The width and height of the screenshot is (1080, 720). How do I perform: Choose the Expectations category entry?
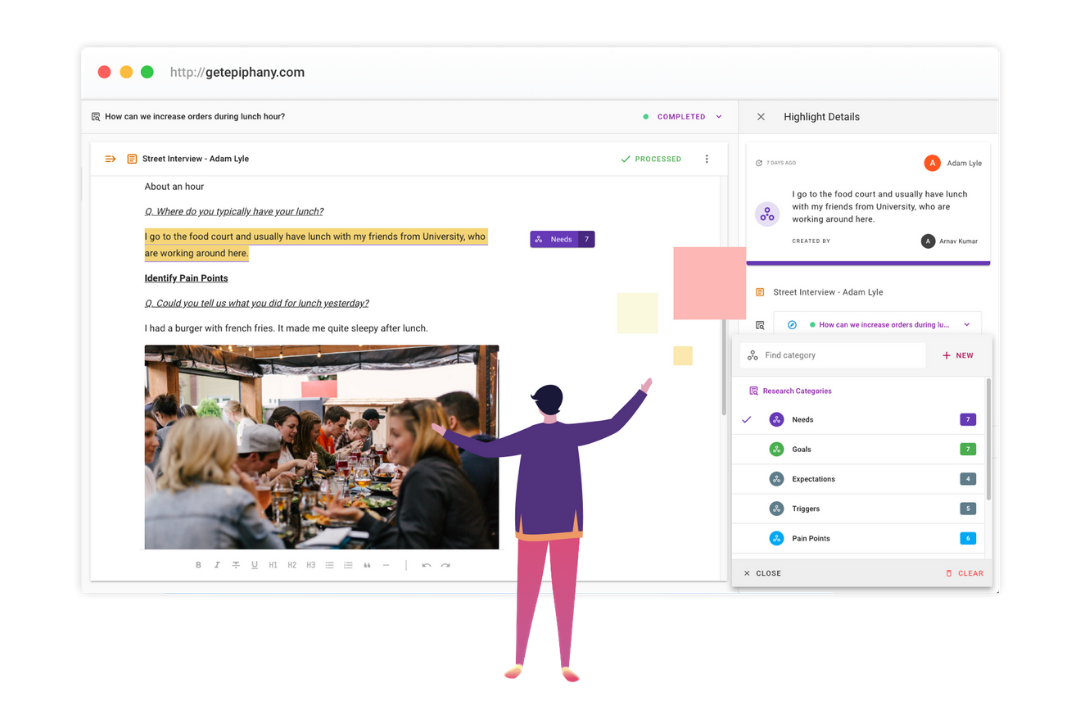(812, 479)
